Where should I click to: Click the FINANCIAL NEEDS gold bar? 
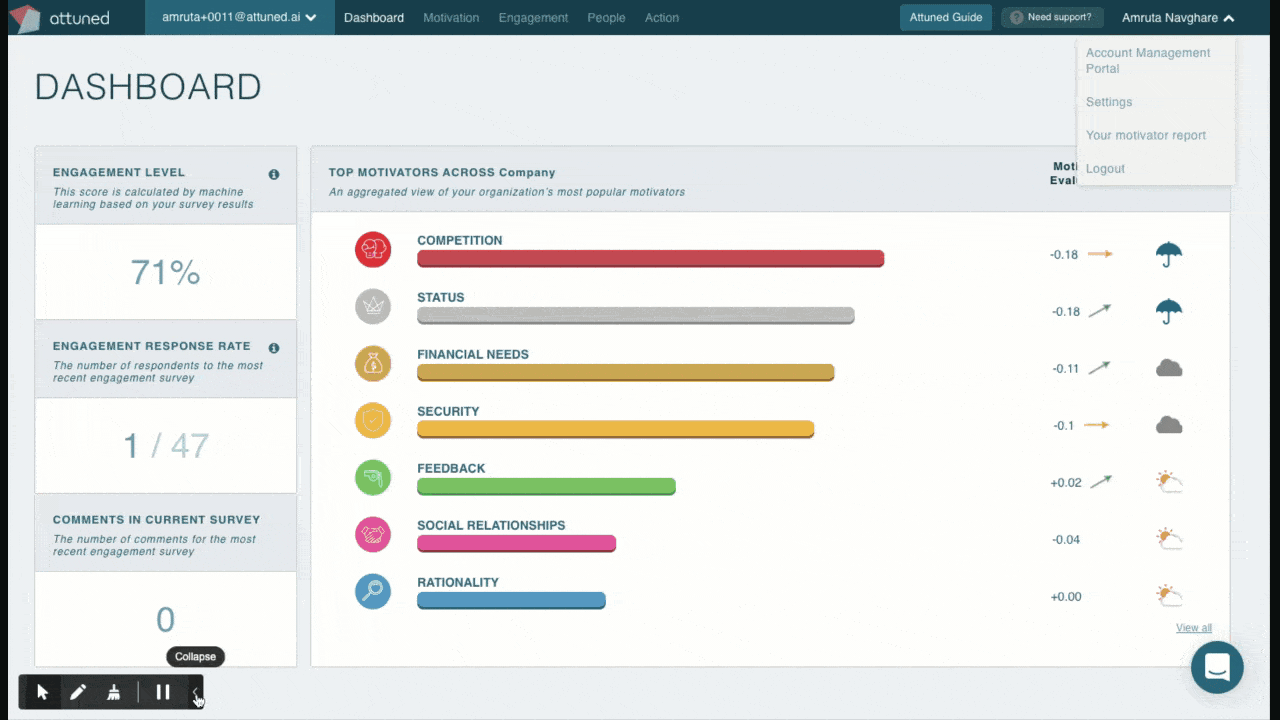click(625, 373)
